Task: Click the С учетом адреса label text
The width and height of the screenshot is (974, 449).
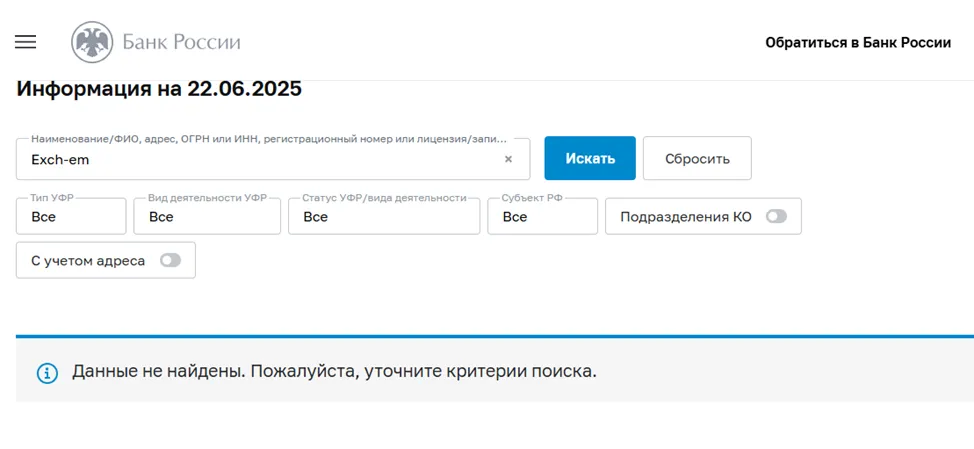Action: (x=88, y=261)
